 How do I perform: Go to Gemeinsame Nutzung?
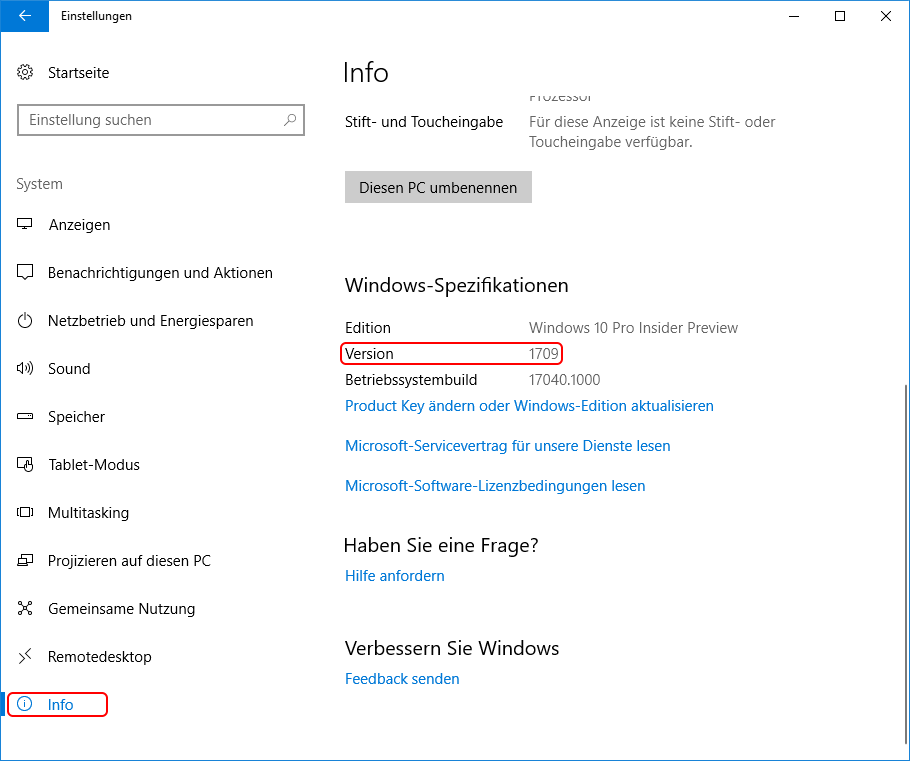(121, 609)
